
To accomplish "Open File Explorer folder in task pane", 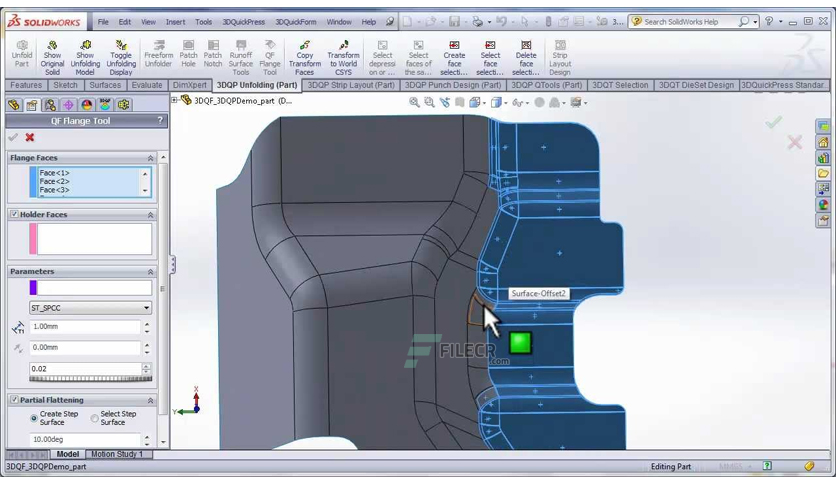I will 823,174.
